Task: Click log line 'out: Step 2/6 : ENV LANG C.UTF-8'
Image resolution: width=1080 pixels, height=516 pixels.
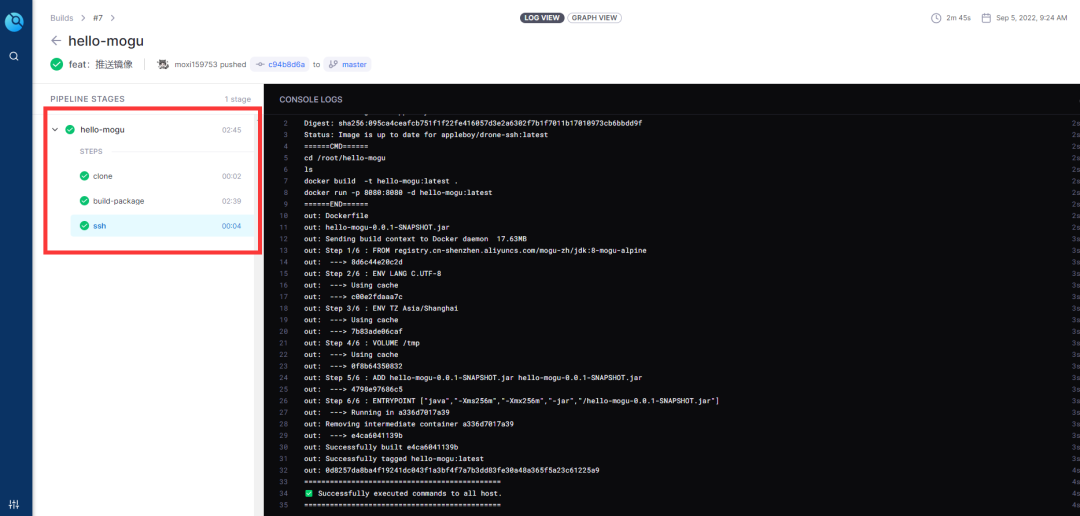Action: point(373,274)
